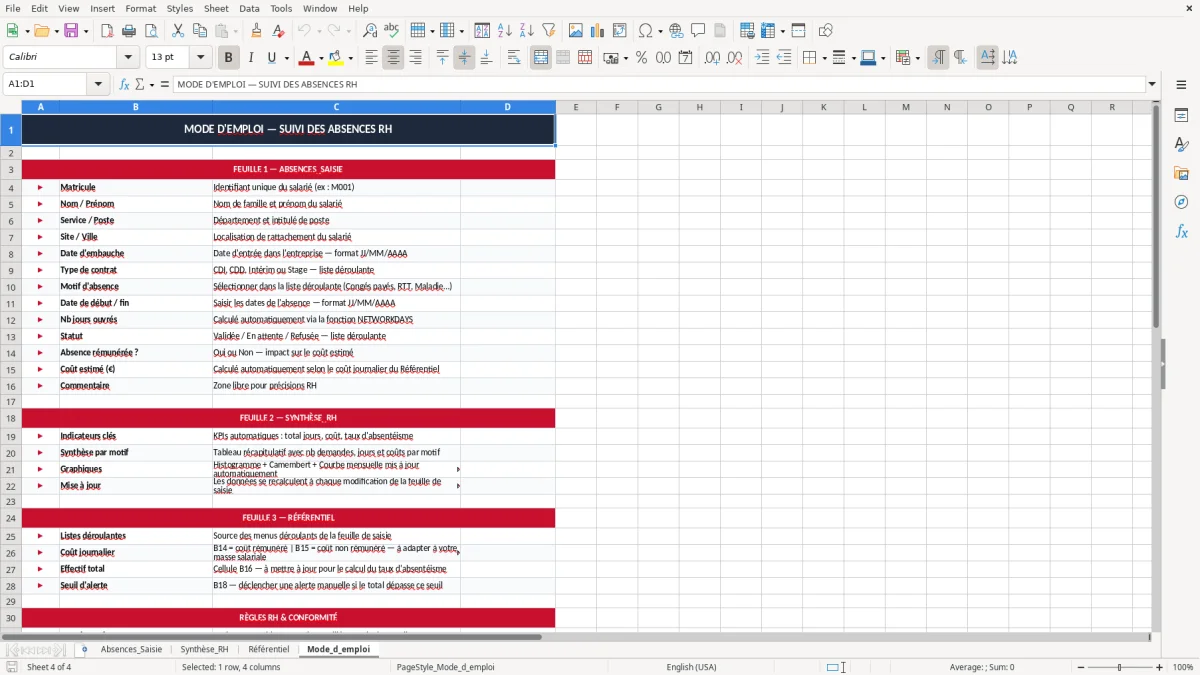The width and height of the screenshot is (1200, 675).
Task: Click the Print icon in toolbar
Action: click(129, 31)
